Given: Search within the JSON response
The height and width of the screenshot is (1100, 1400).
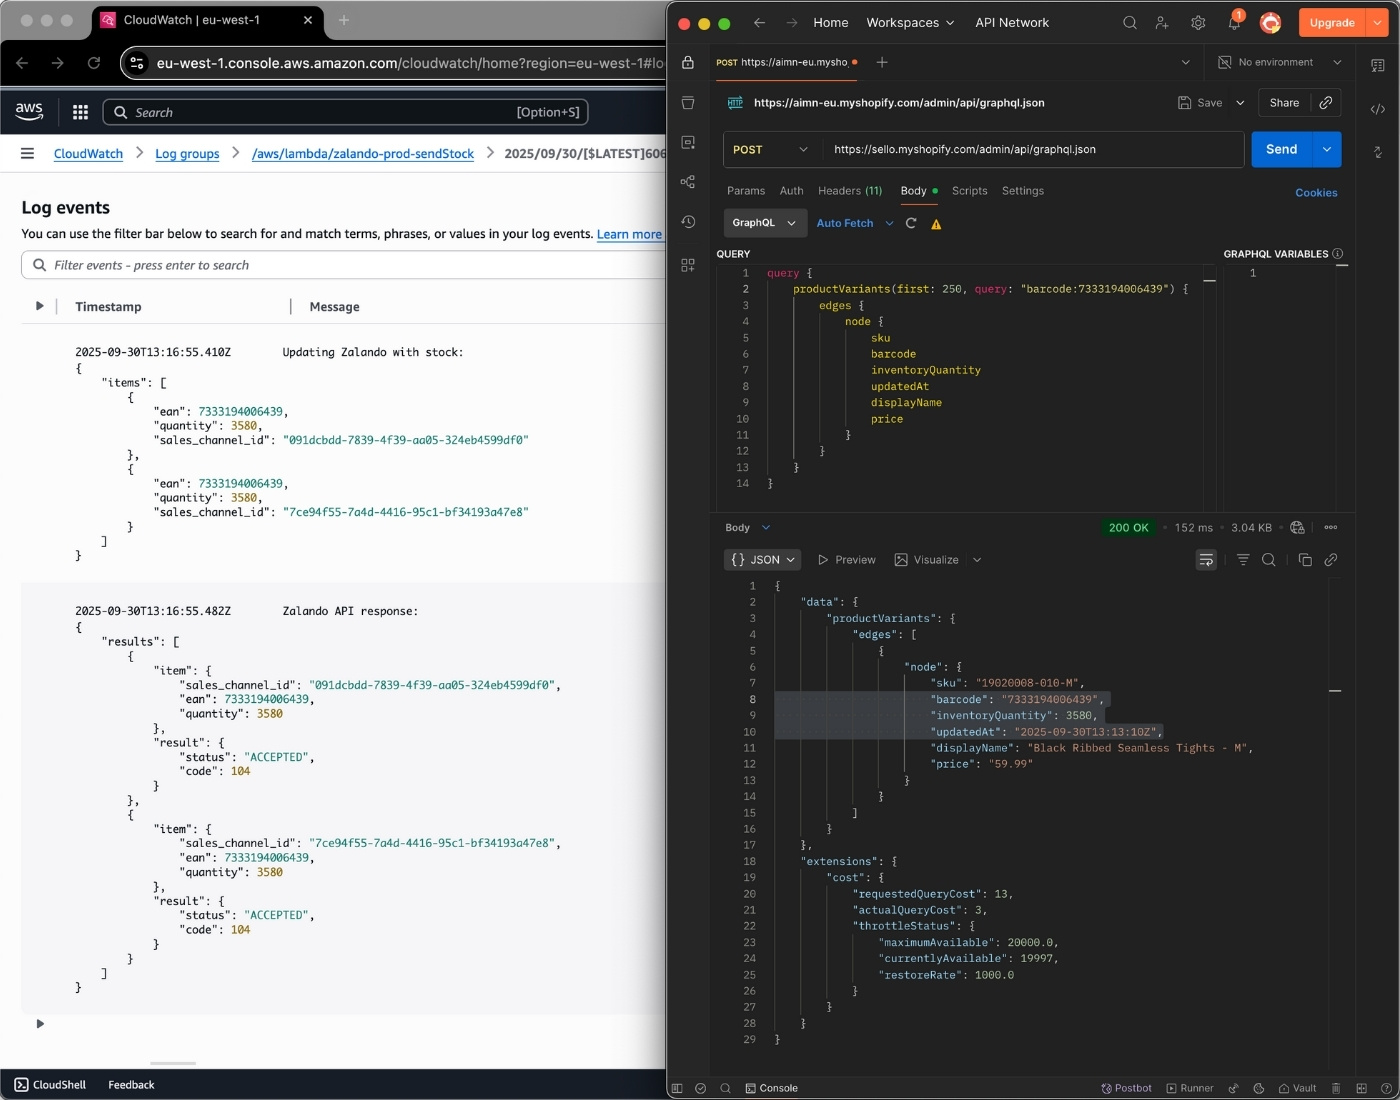Looking at the screenshot, I should (x=1269, y=560).
